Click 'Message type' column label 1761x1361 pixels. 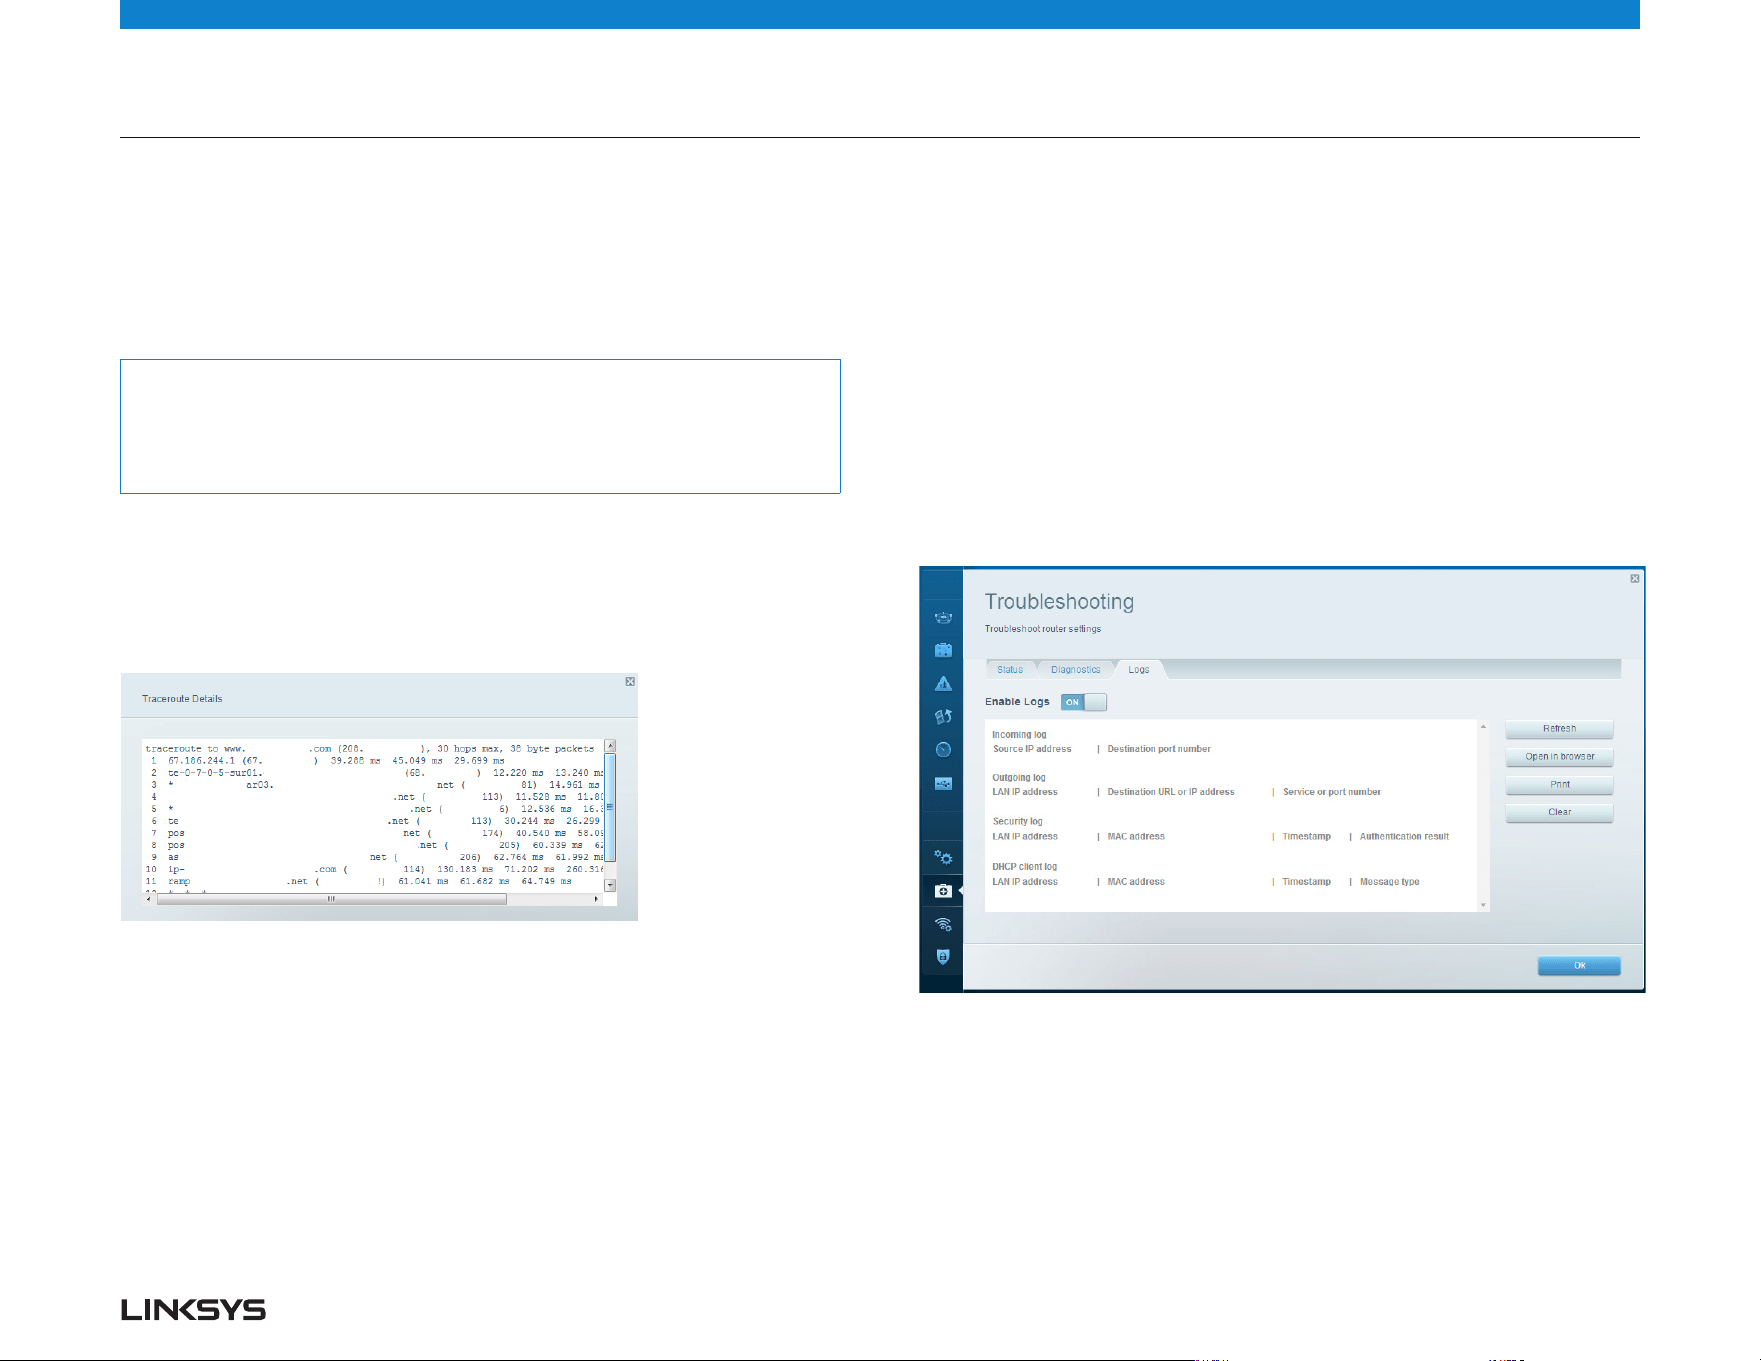(1389, 882)
